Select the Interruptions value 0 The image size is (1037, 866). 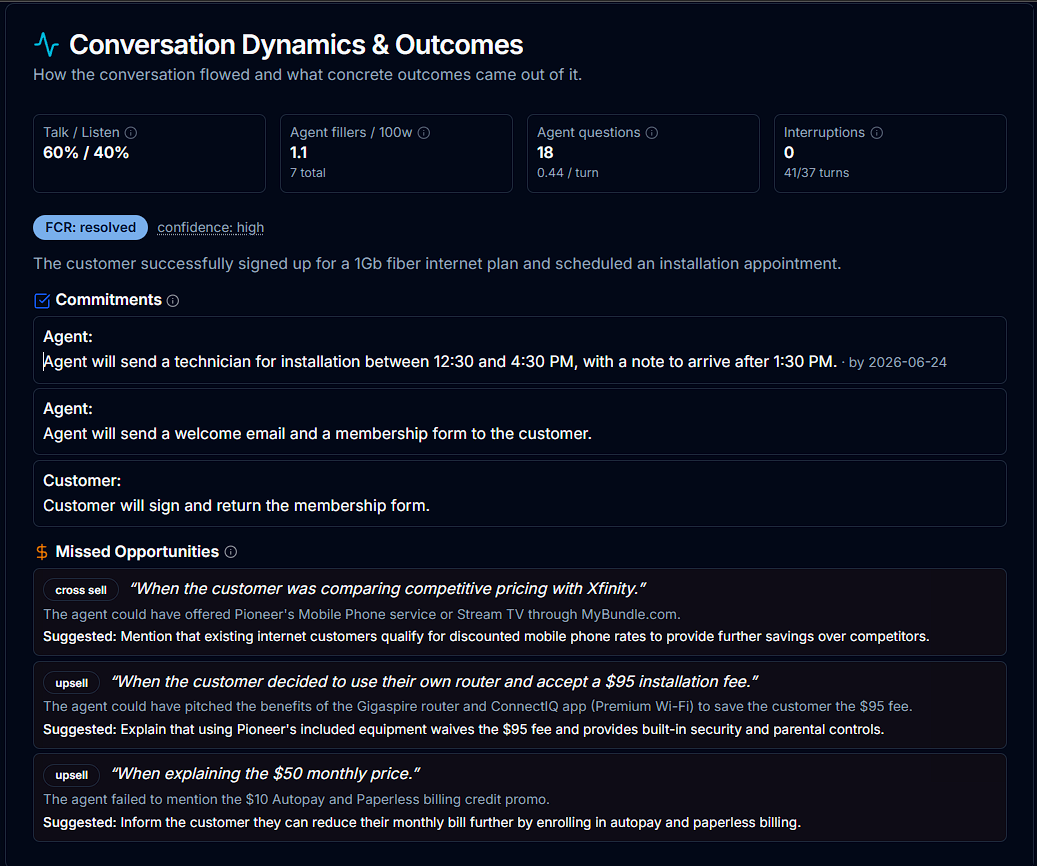(x=789, y=153)
